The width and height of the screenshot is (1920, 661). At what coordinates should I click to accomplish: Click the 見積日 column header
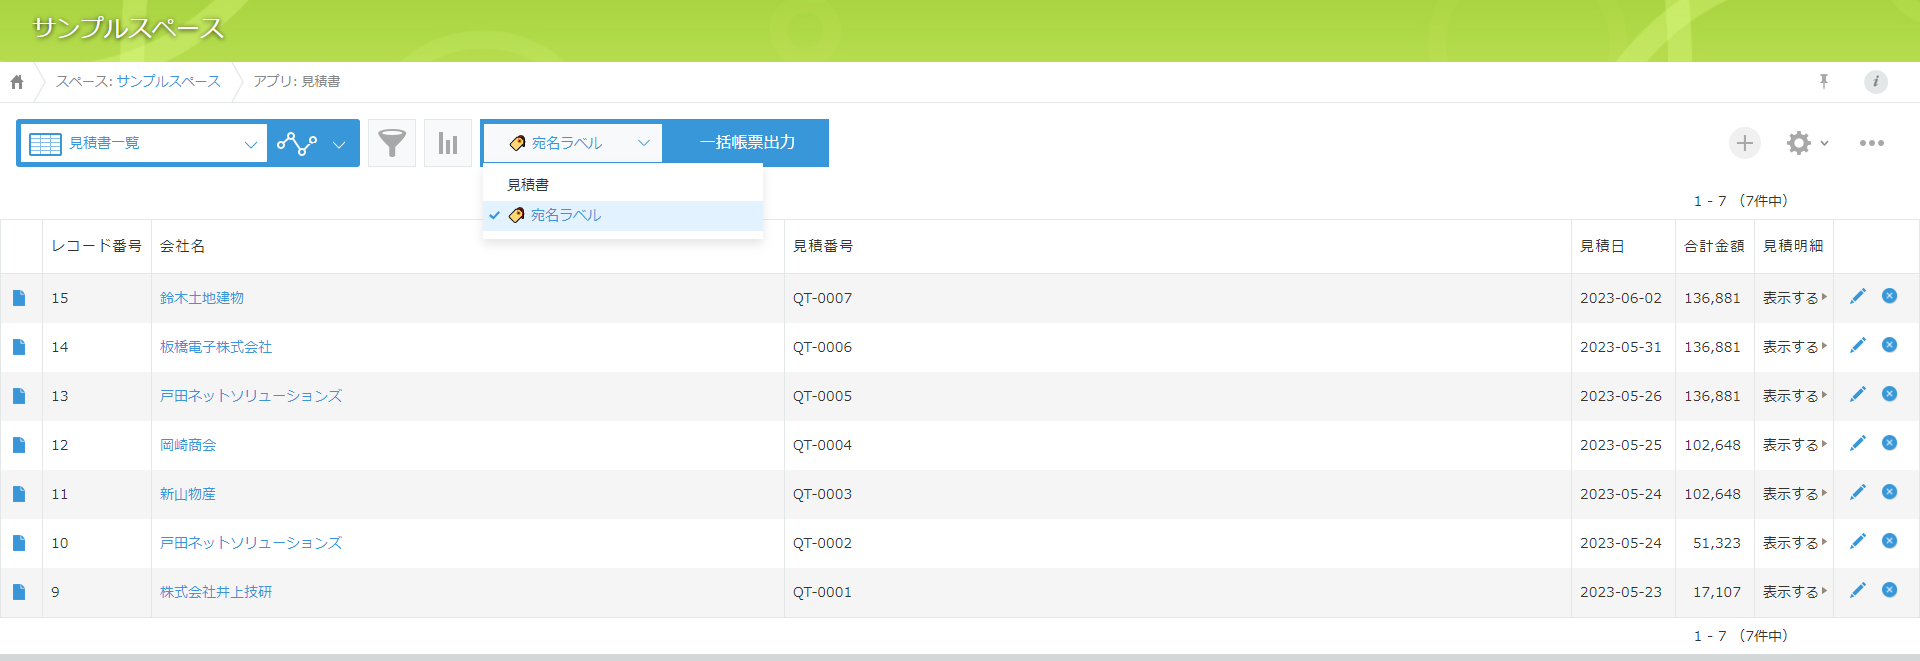coord(1601,246)
